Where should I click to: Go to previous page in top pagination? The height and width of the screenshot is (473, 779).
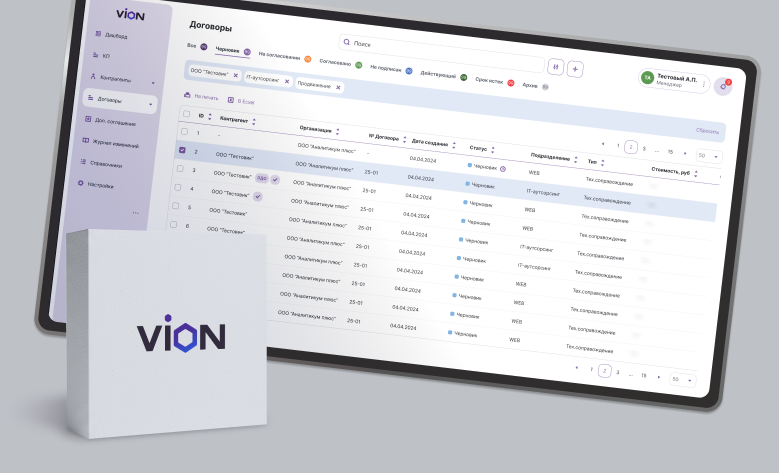point(603,144)
